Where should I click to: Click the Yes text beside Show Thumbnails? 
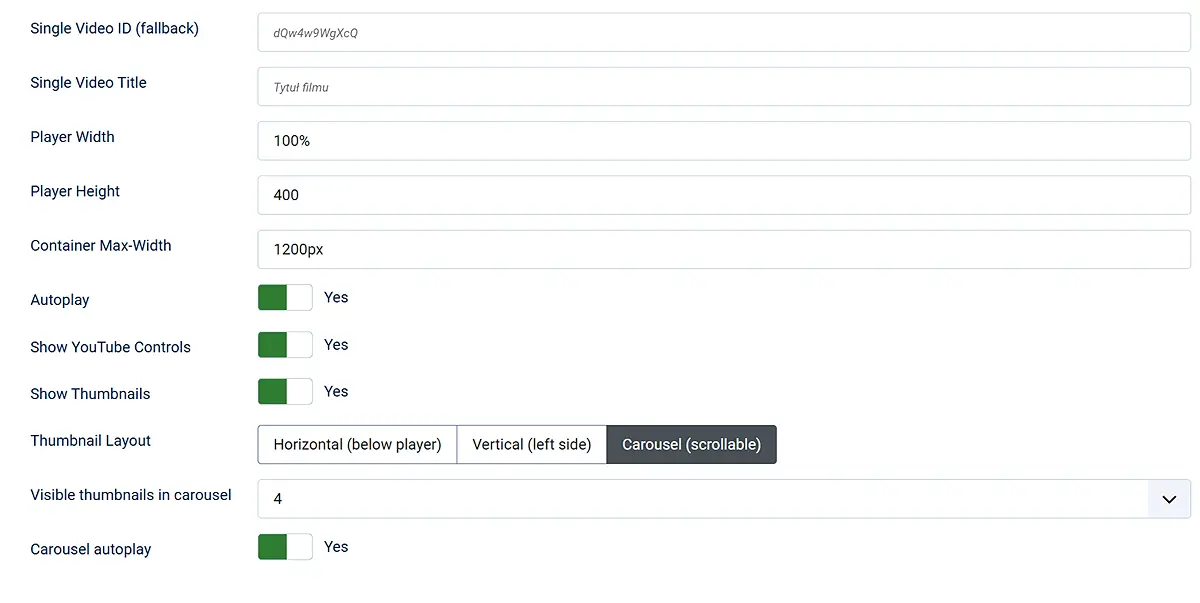tap(336, 392)
